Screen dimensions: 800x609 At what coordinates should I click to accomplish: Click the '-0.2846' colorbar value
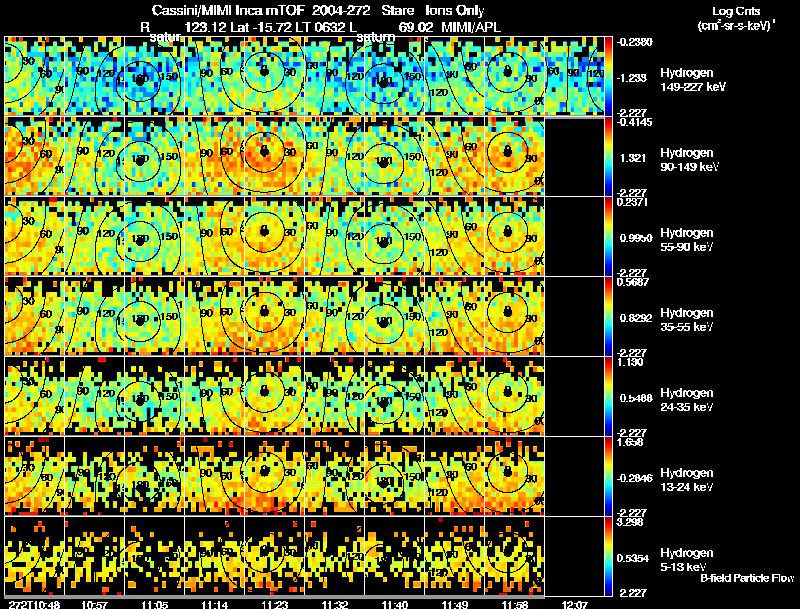click(x=634, y=478)
